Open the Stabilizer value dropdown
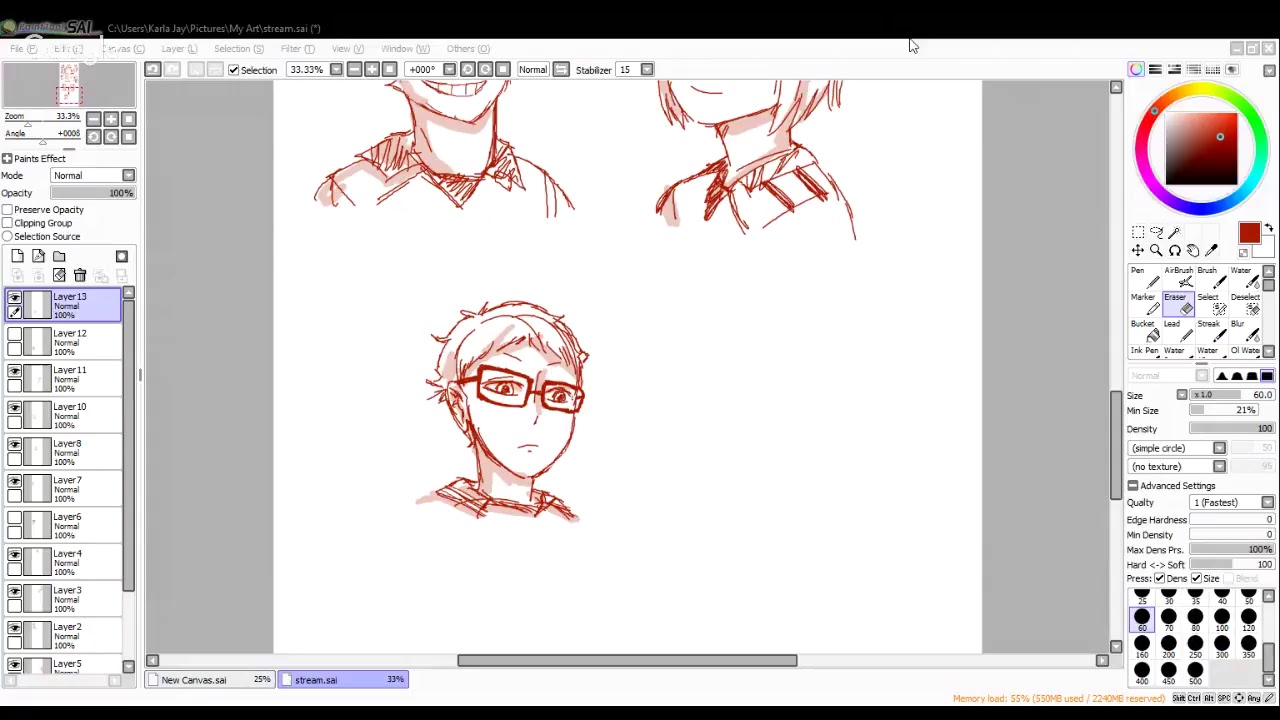1280x720 pixels. click(647, 70)
